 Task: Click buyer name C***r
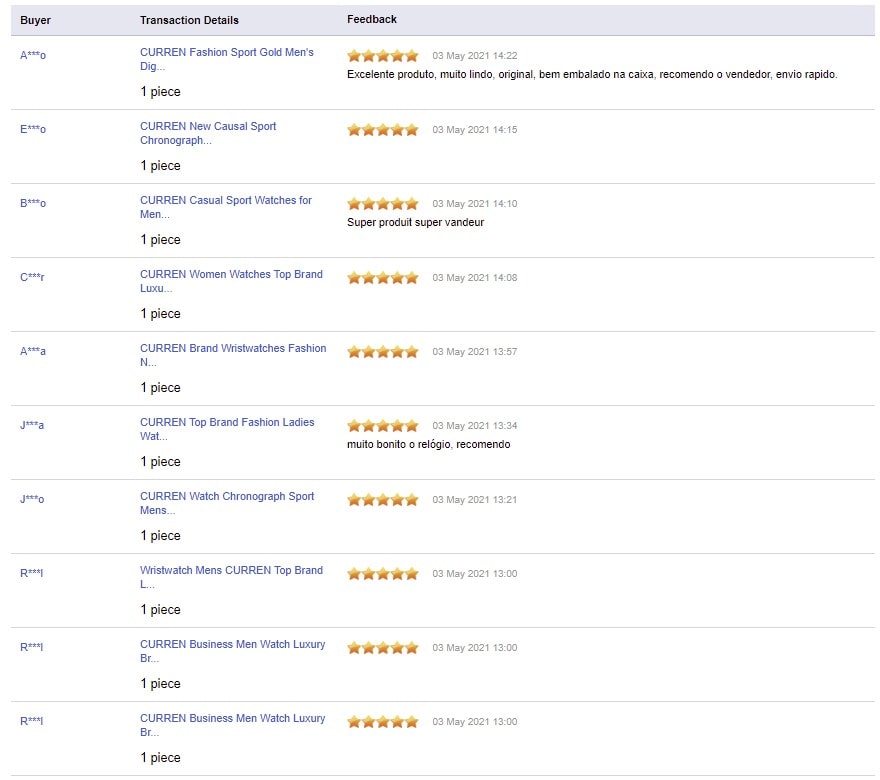(x=32, y=277)
